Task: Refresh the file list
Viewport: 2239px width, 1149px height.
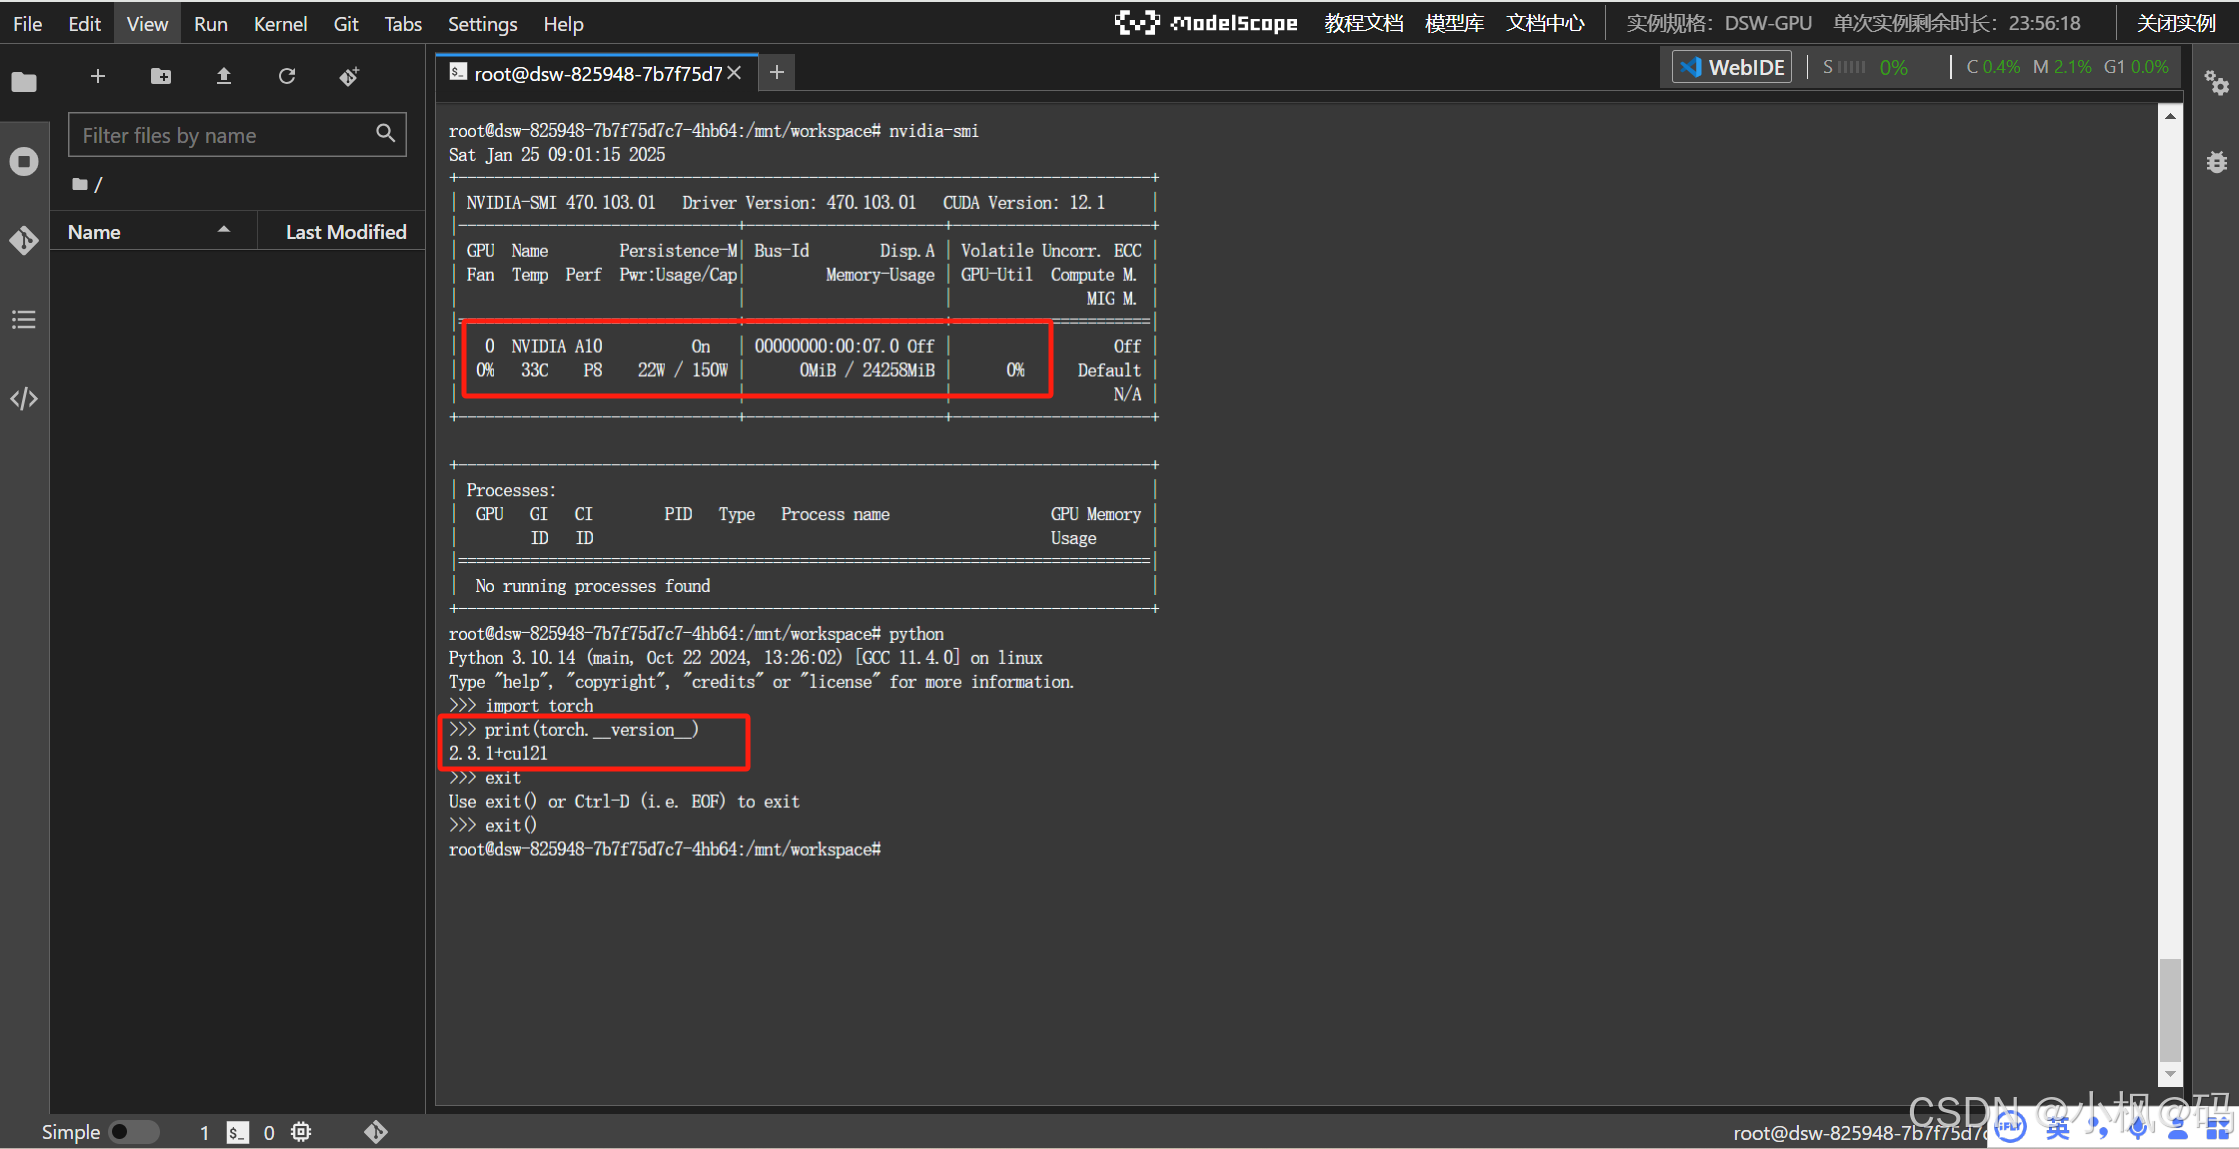Action: click(287, 76)
